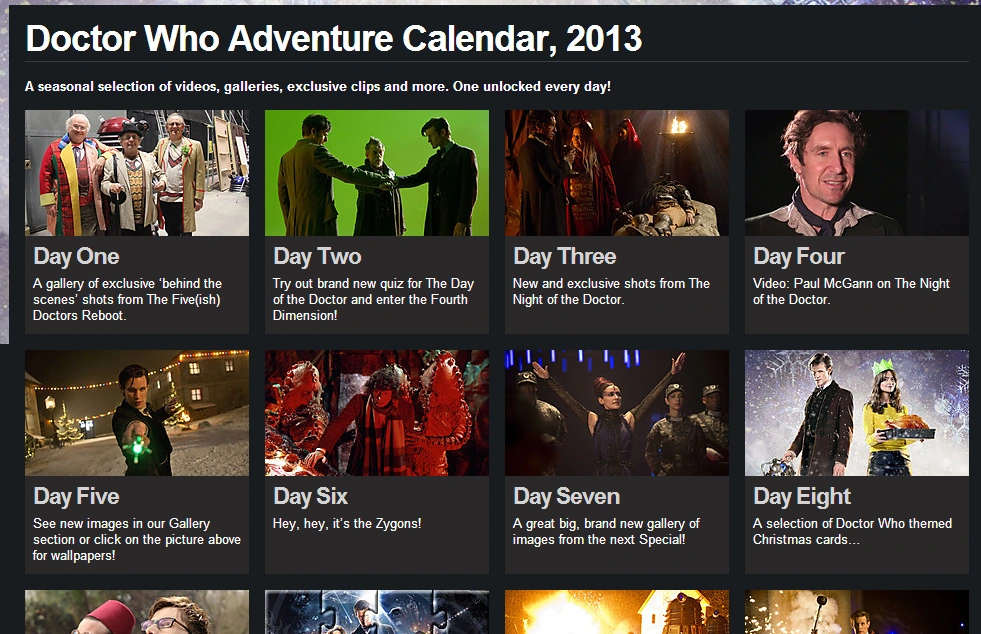
Task: Select the Day Seven gallery thumbnail
Action: 617,413
